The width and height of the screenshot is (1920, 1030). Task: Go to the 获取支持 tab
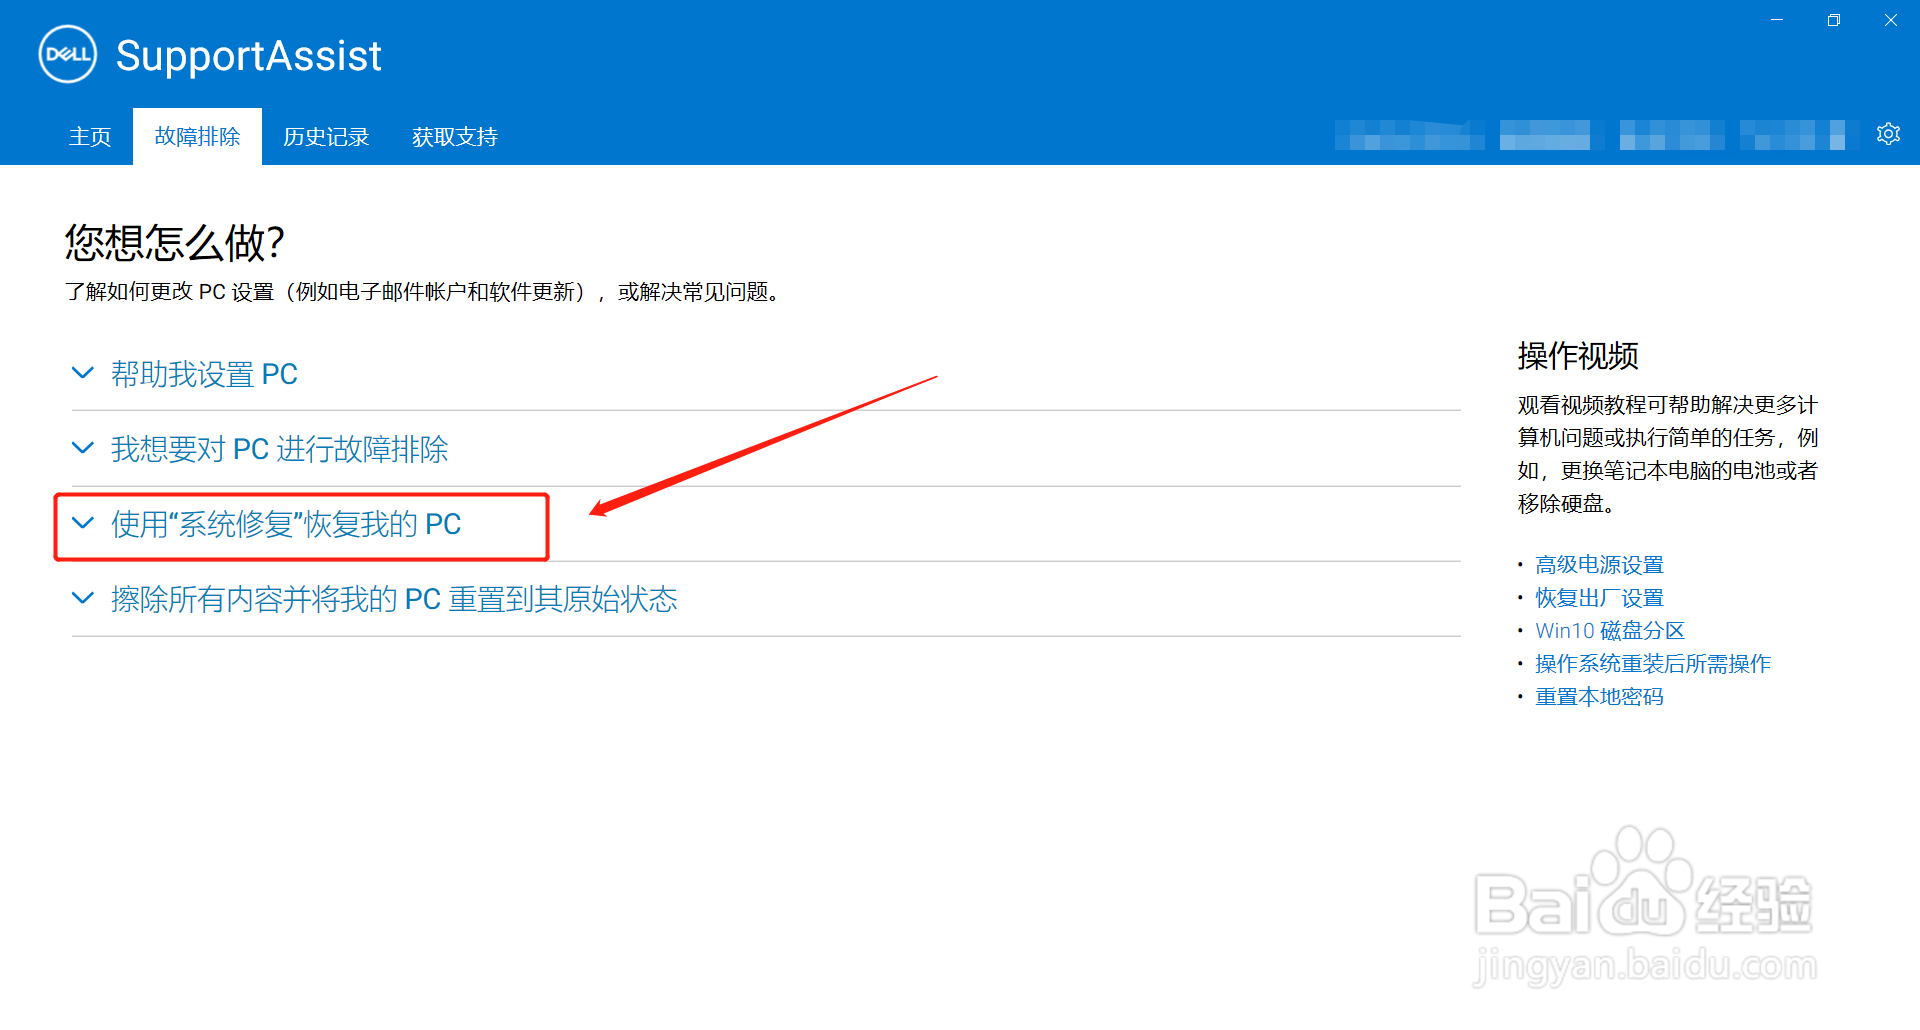click(x=455, y=137)
